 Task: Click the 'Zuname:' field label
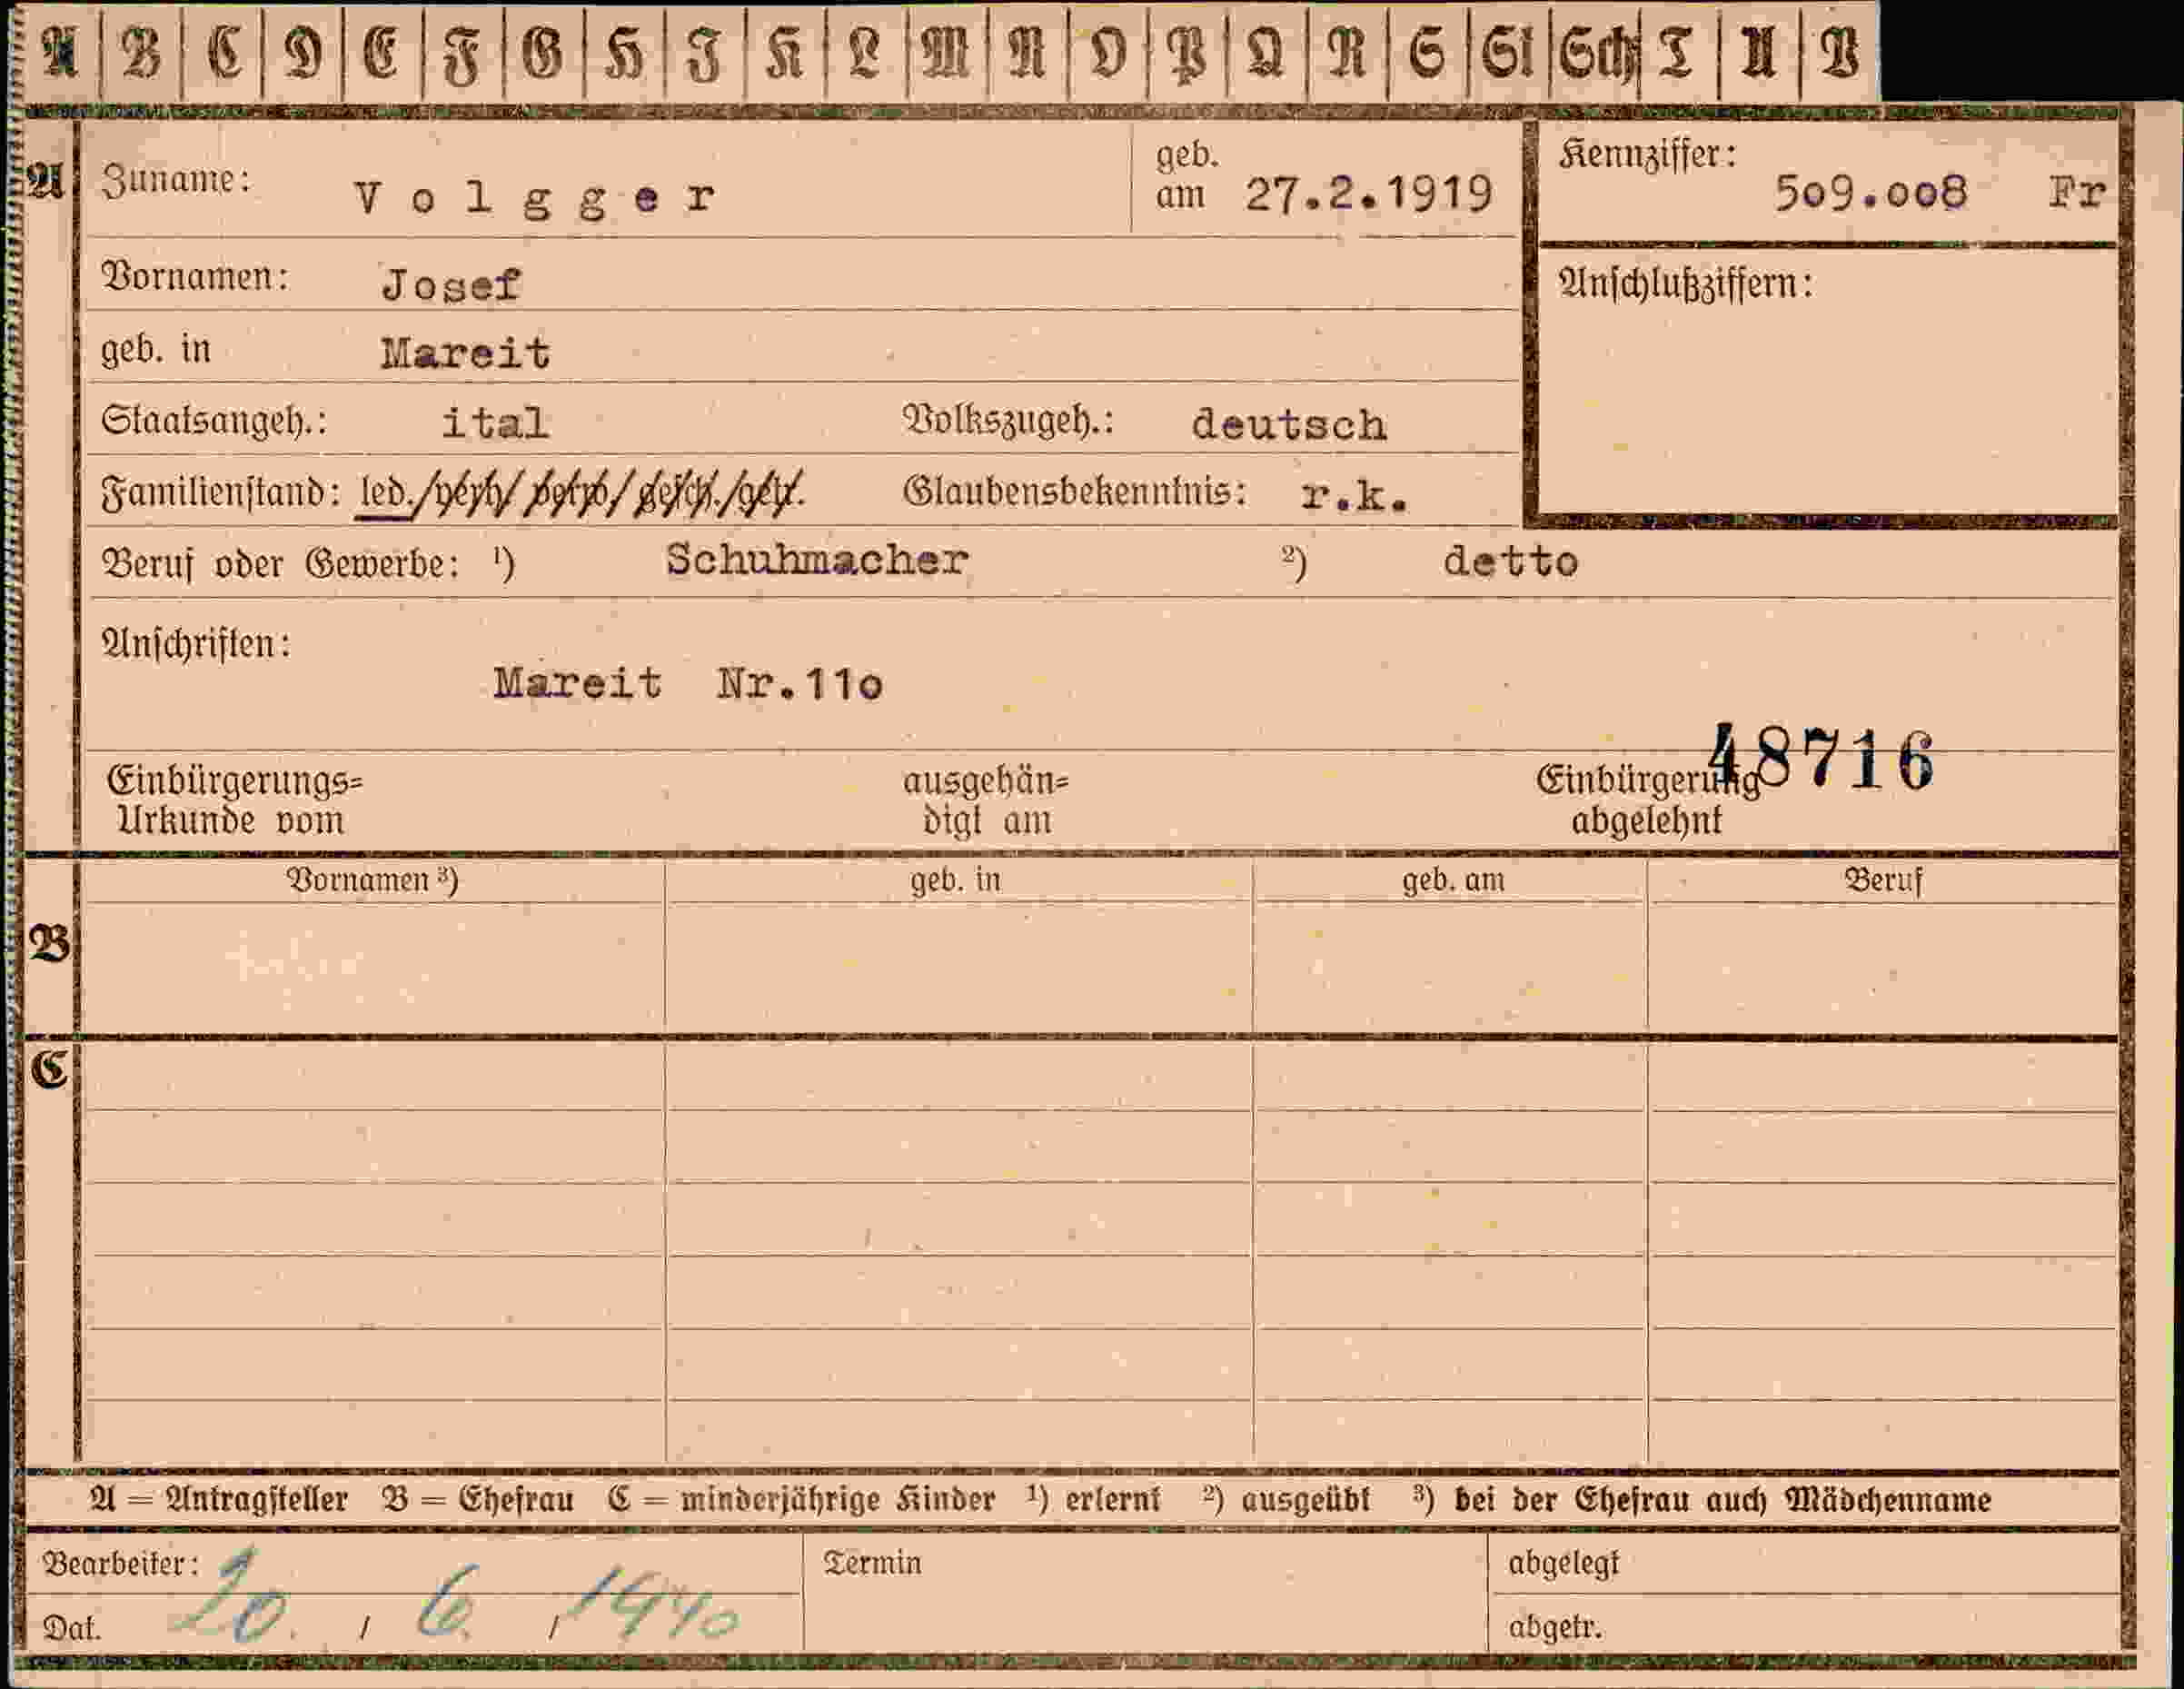point(176,181)
